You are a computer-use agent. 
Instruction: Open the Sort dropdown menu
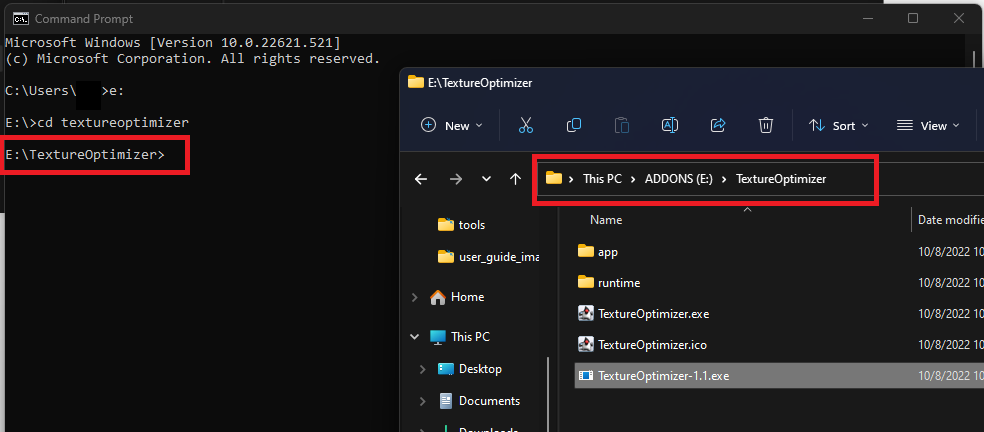pos(838,125)
